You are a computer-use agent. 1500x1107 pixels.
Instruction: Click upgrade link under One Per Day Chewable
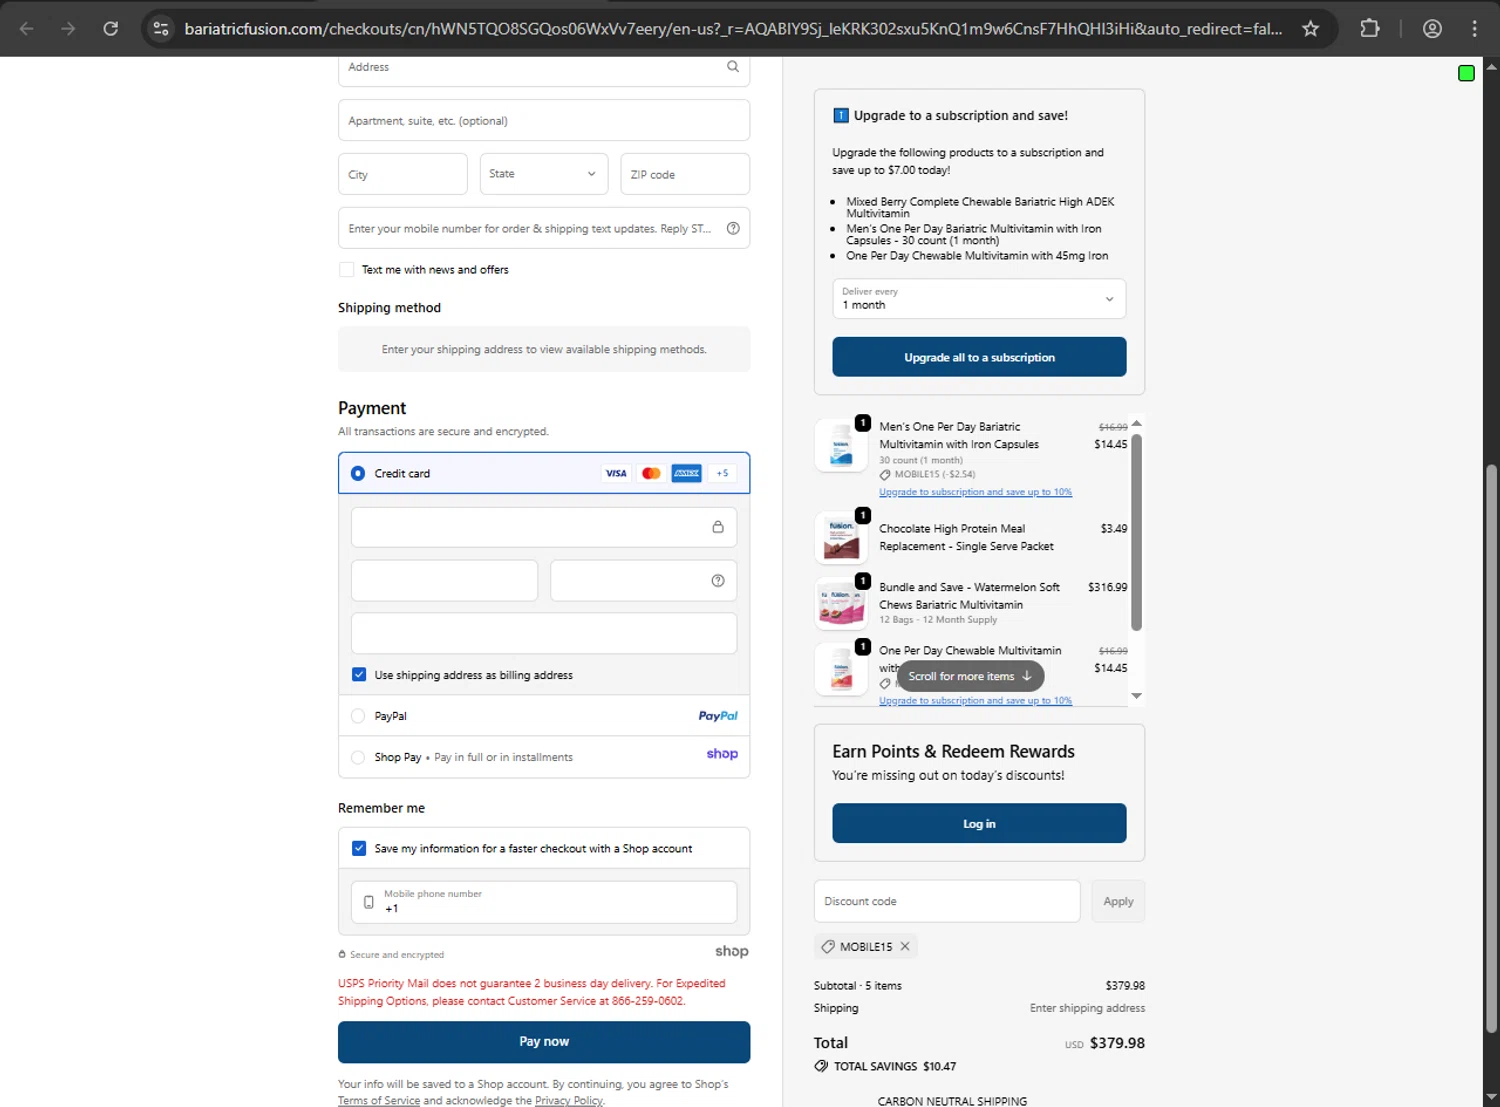click(x=975, y=701)
